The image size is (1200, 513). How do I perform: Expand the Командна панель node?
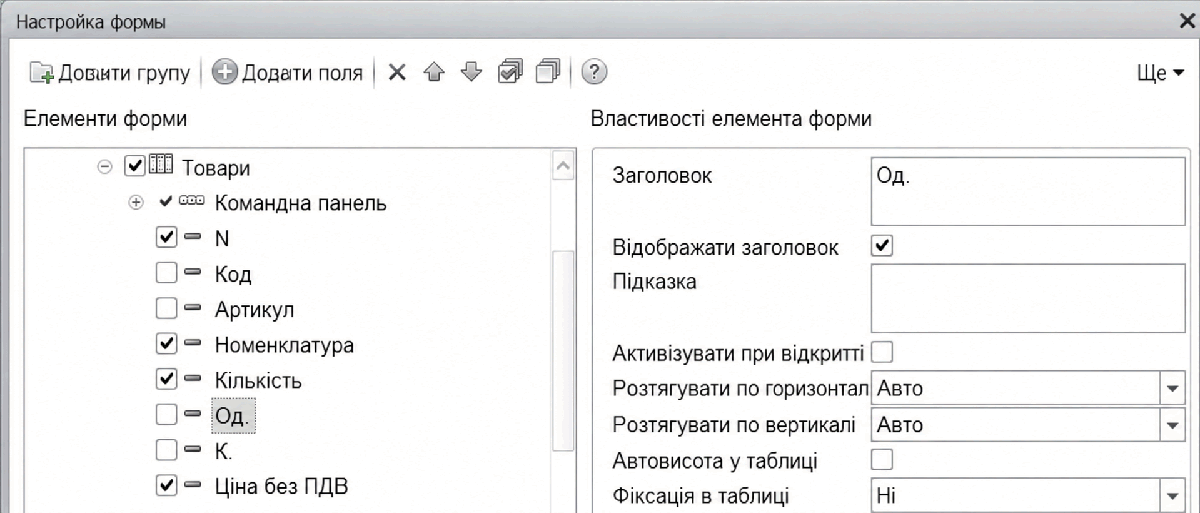pos(137,203)
